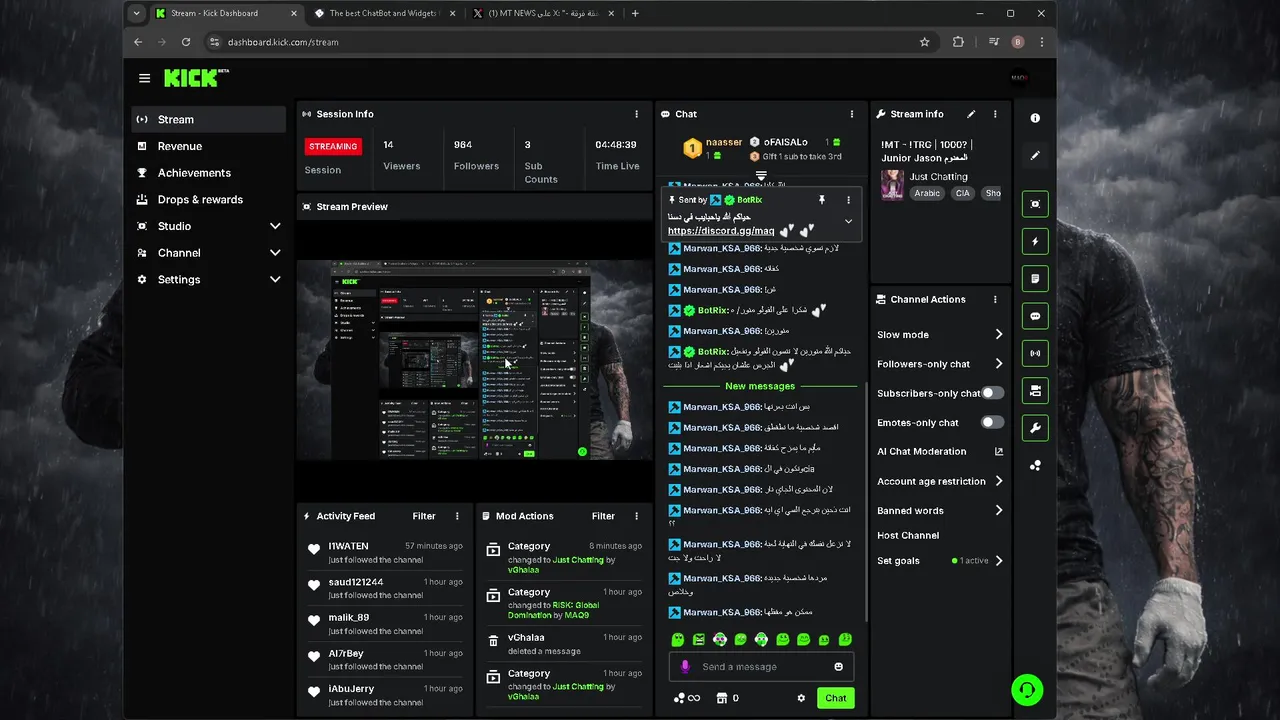Open the AI Chat Moderation external link
Viewport: 1280px width, 720px height.
point(998,452)
